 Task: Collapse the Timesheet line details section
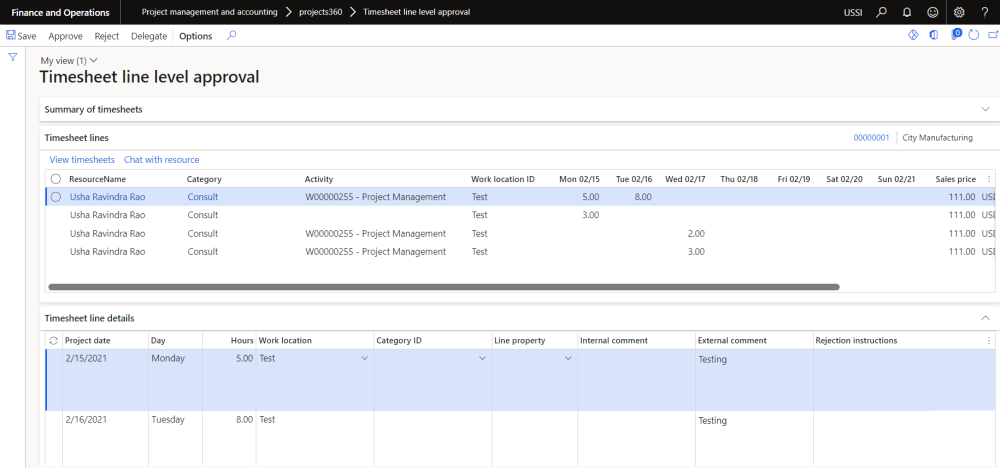click(x=984, y=318)
